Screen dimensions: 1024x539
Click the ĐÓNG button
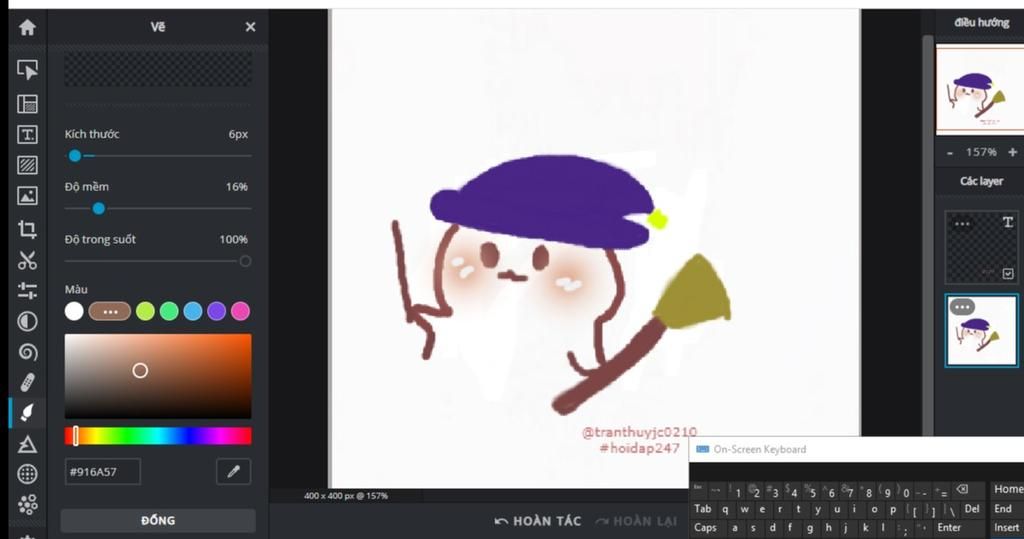(x=158, y=521)
